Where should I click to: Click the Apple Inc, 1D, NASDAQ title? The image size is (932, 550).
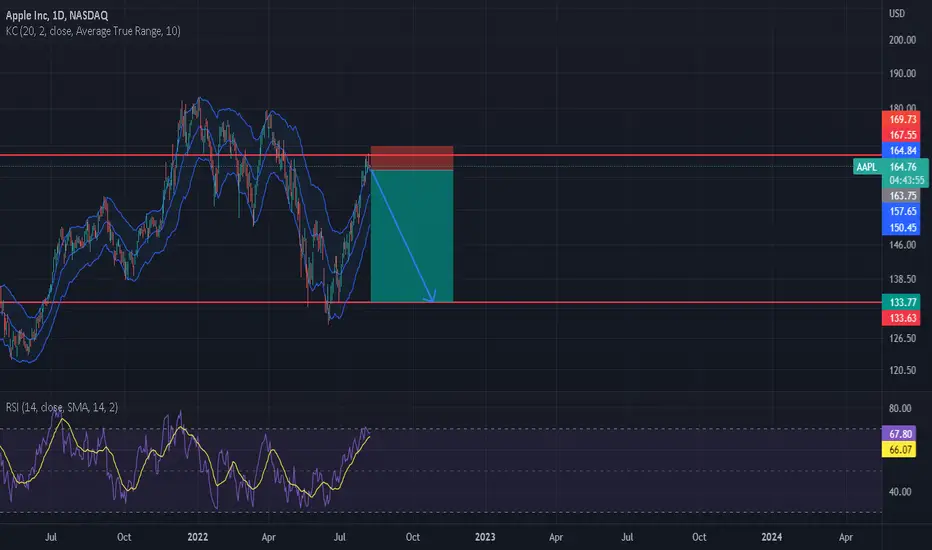coord(57,15)
